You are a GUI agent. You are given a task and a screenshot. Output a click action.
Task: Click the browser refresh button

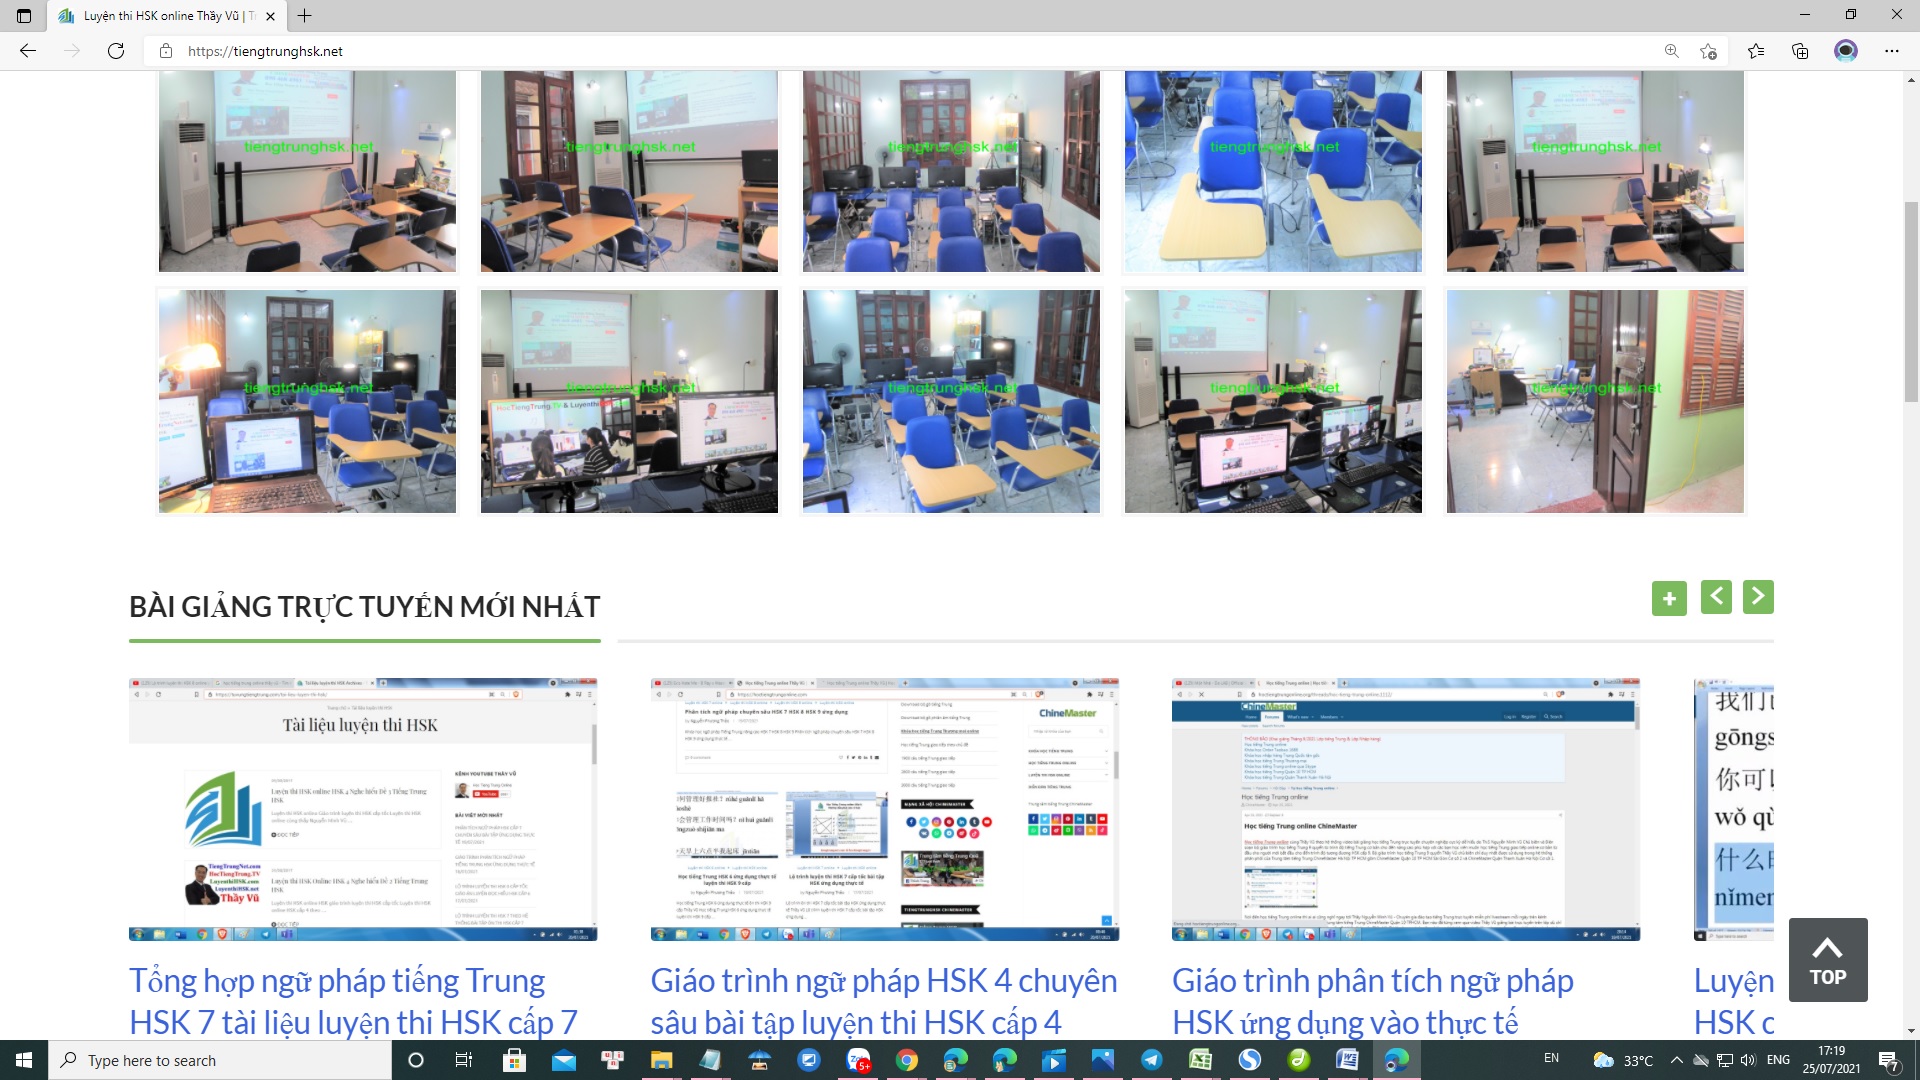point(116,51)
